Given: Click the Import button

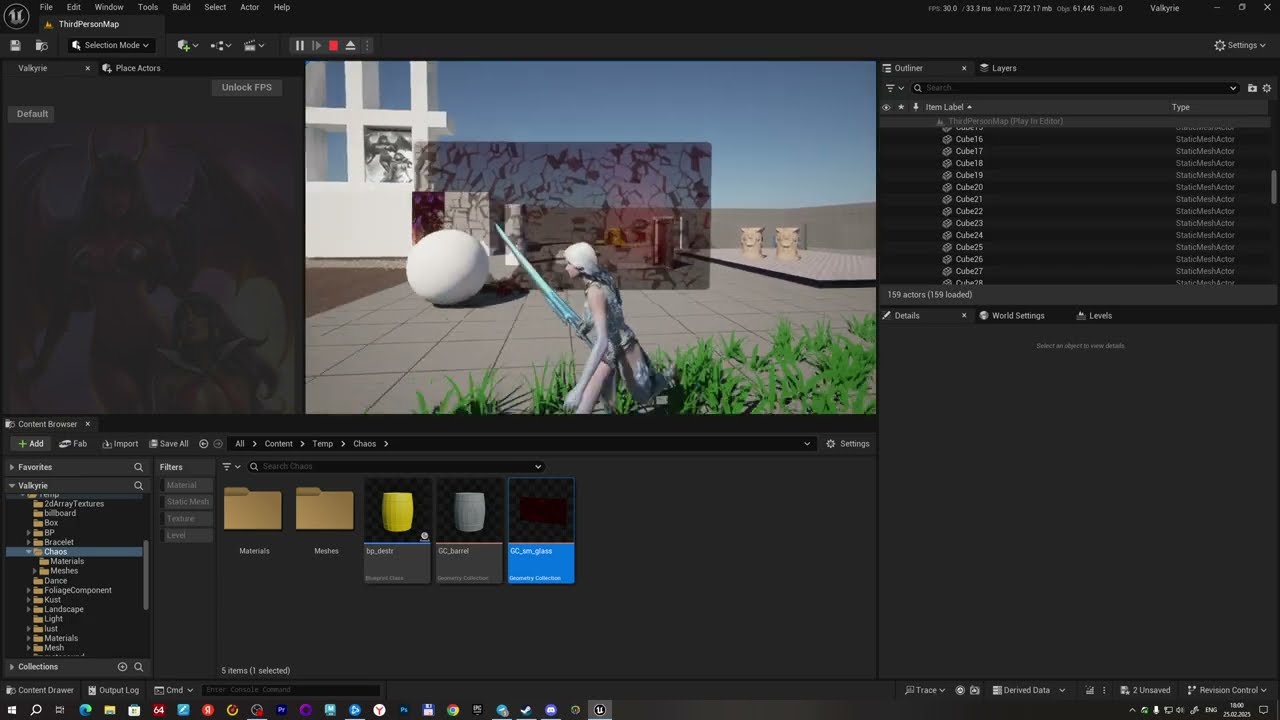Looking at the screenshot, I should pos(119,444).
